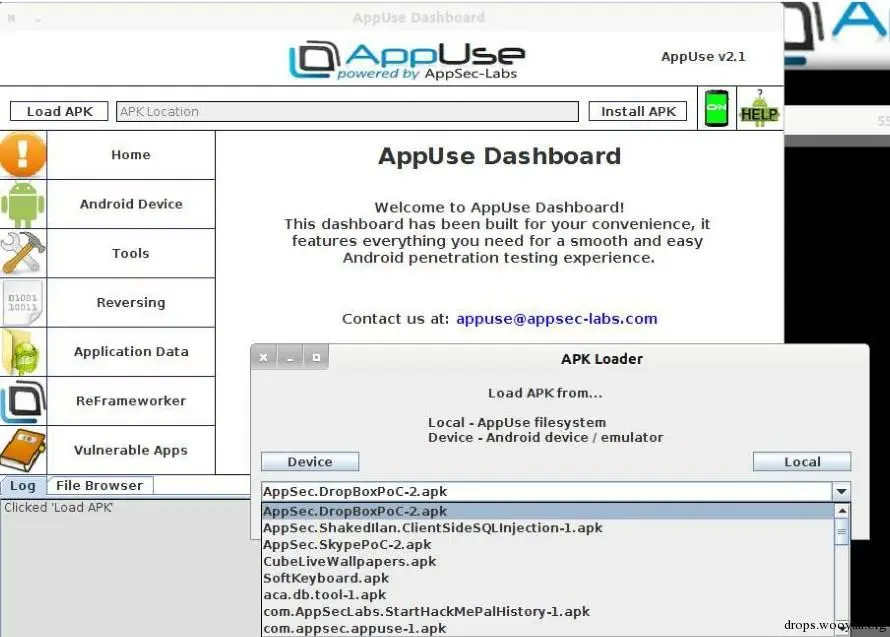This screenshot has width=890, height=637.
Task: Maximize the APK Loader dialog
Action: (x=316, y=358)
